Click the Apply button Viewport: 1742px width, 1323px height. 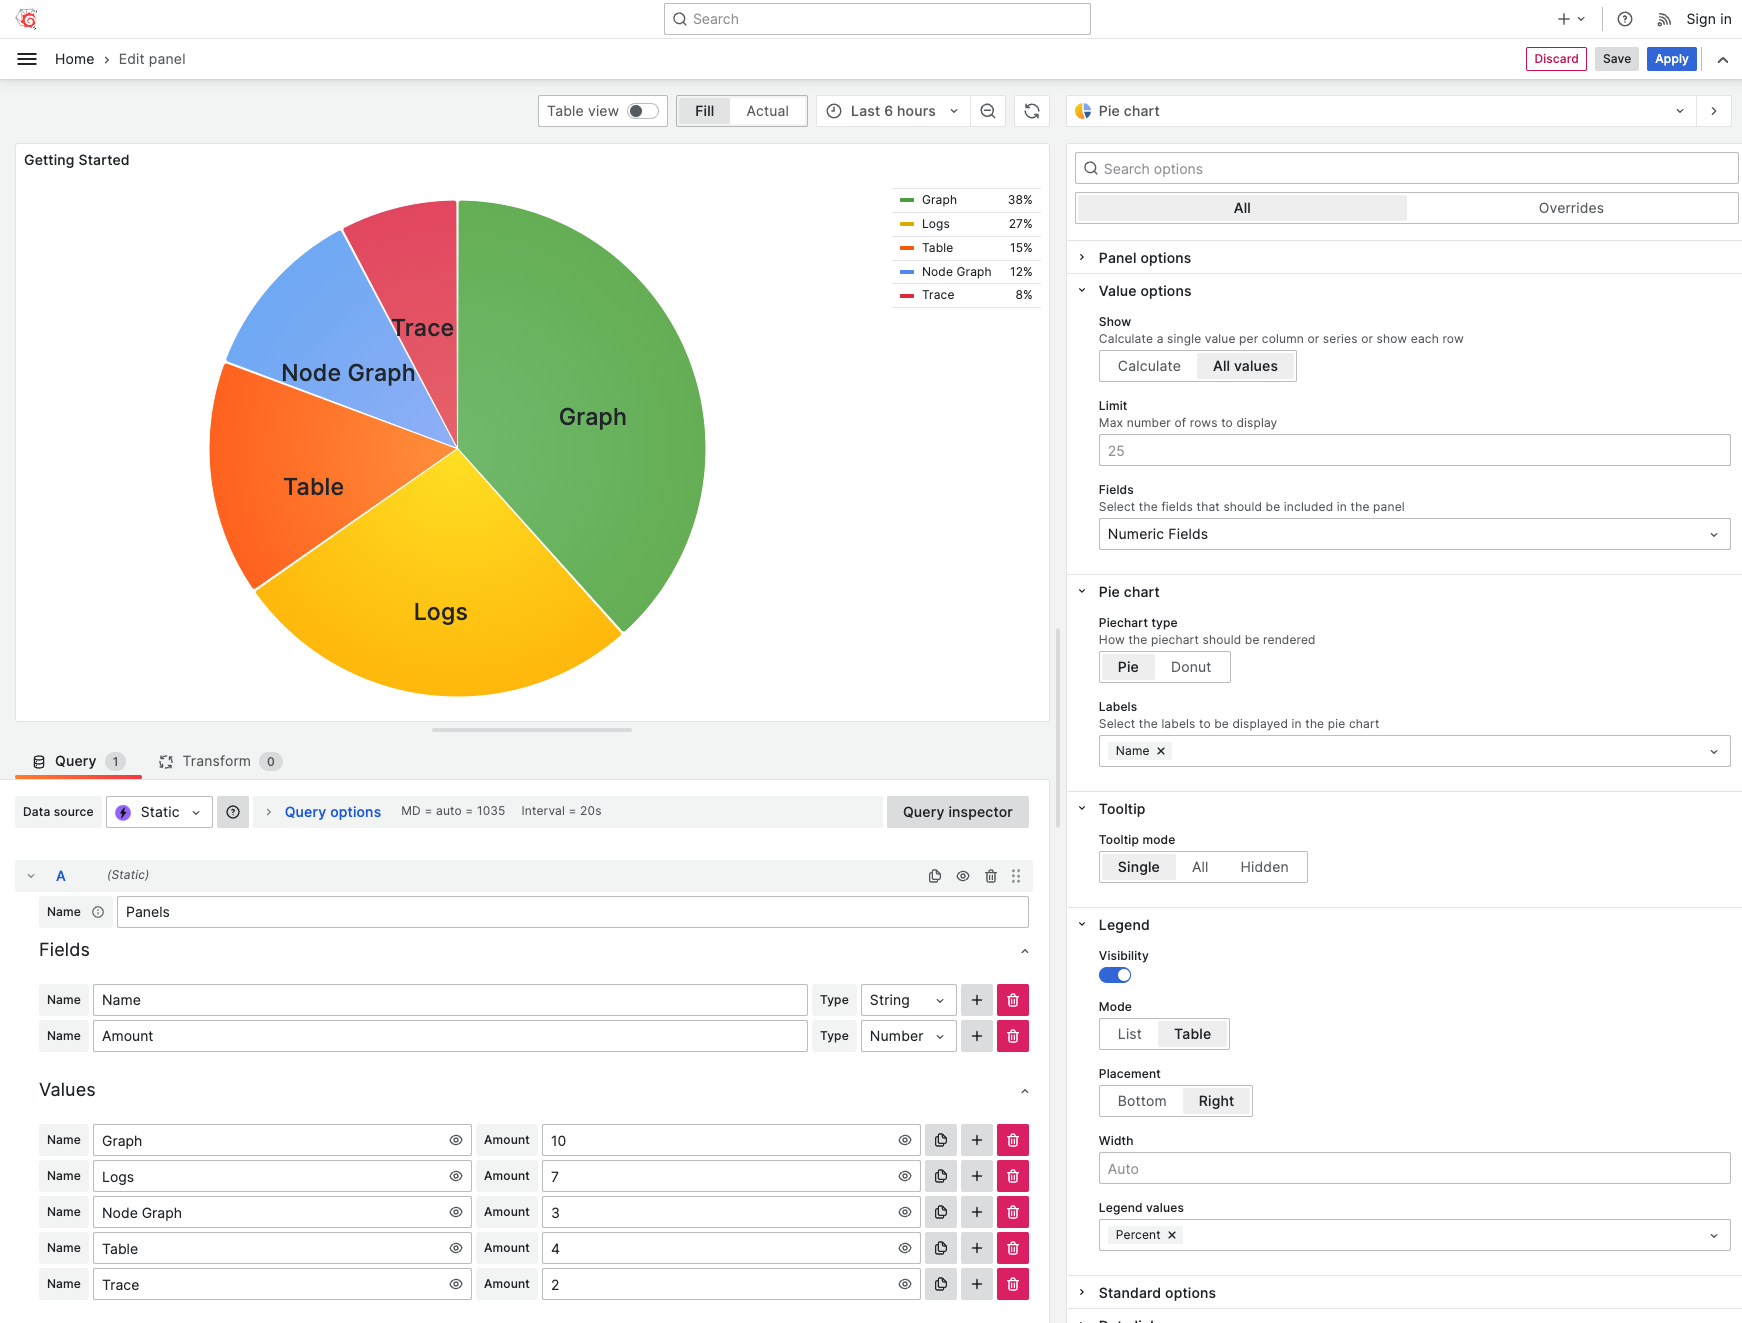pyautogui.click(x=1671, y=59)
